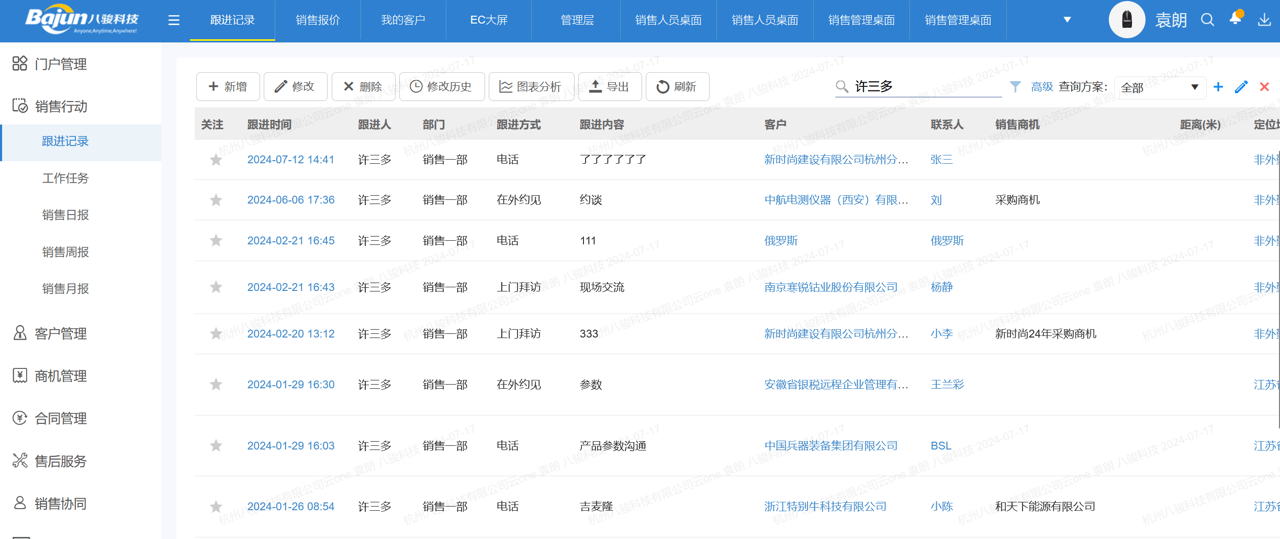Edit query scheme with pencil icon
The width and height of the screenshot is (1280, 539).
point(1241,87)
